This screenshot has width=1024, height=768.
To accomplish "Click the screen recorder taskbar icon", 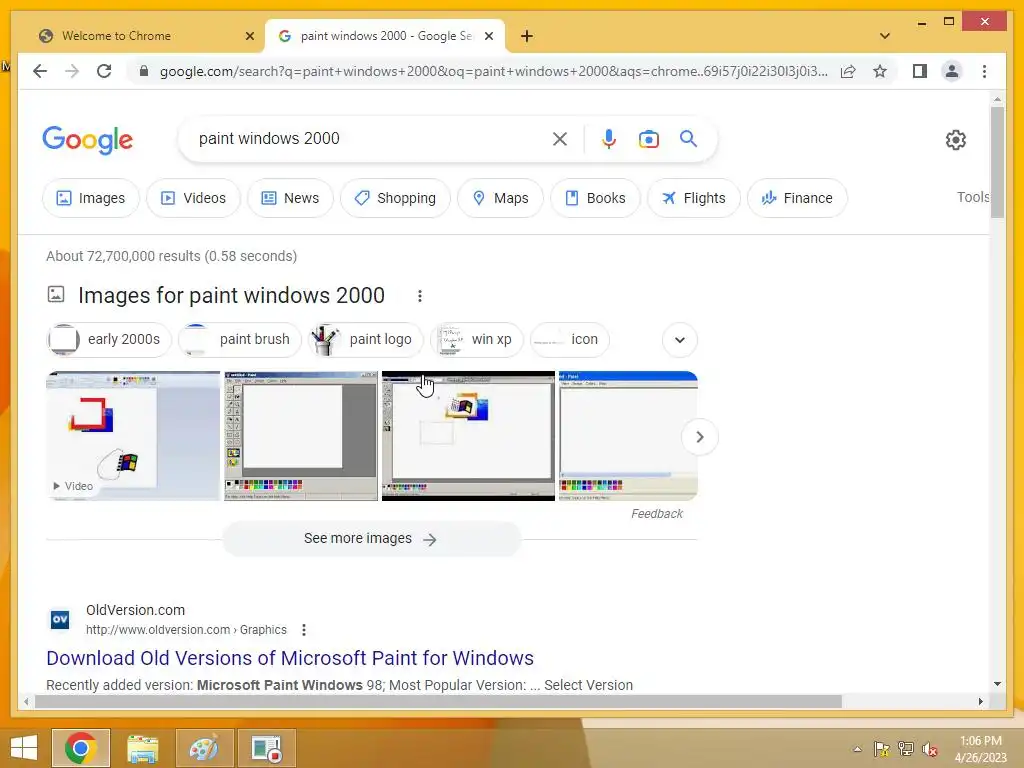I will click(266, 748).
